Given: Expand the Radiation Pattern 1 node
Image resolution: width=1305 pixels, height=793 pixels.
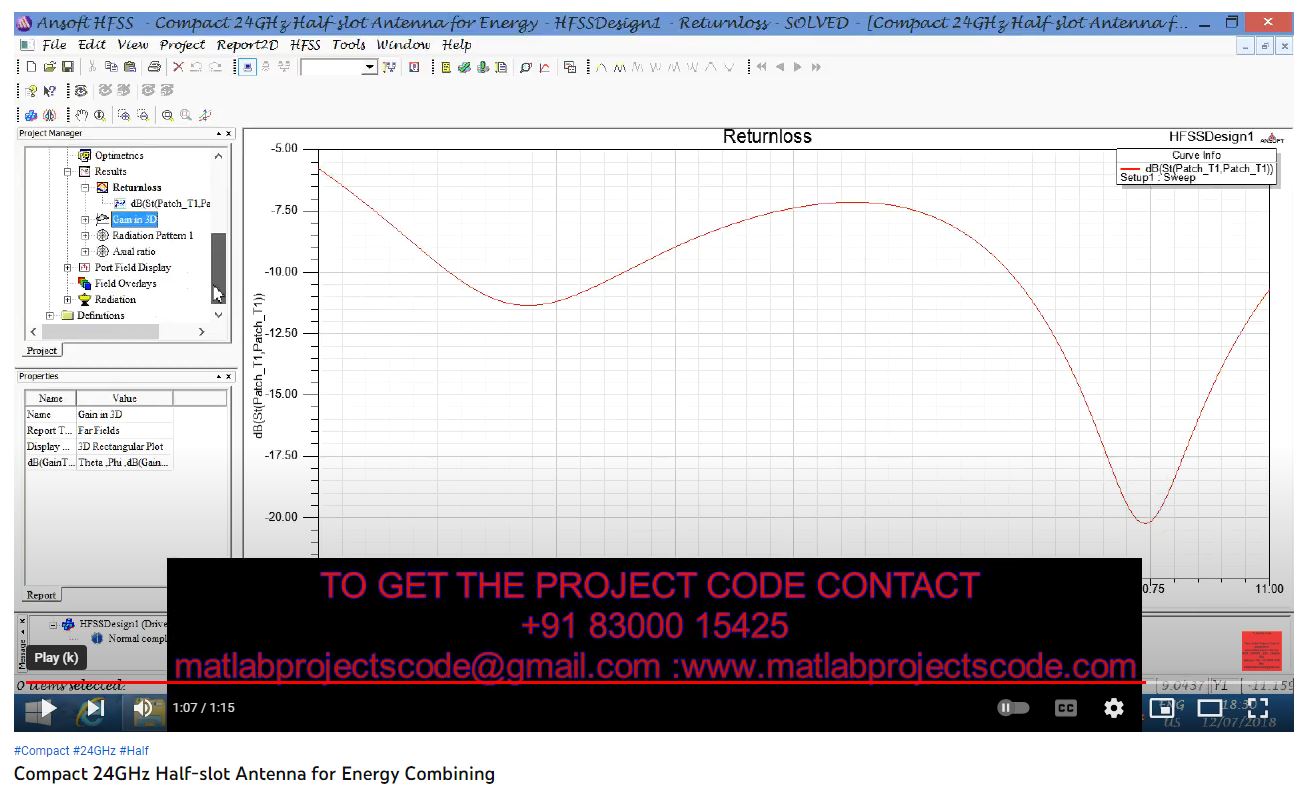Looking at the screenshot, I should click(86, 236).
